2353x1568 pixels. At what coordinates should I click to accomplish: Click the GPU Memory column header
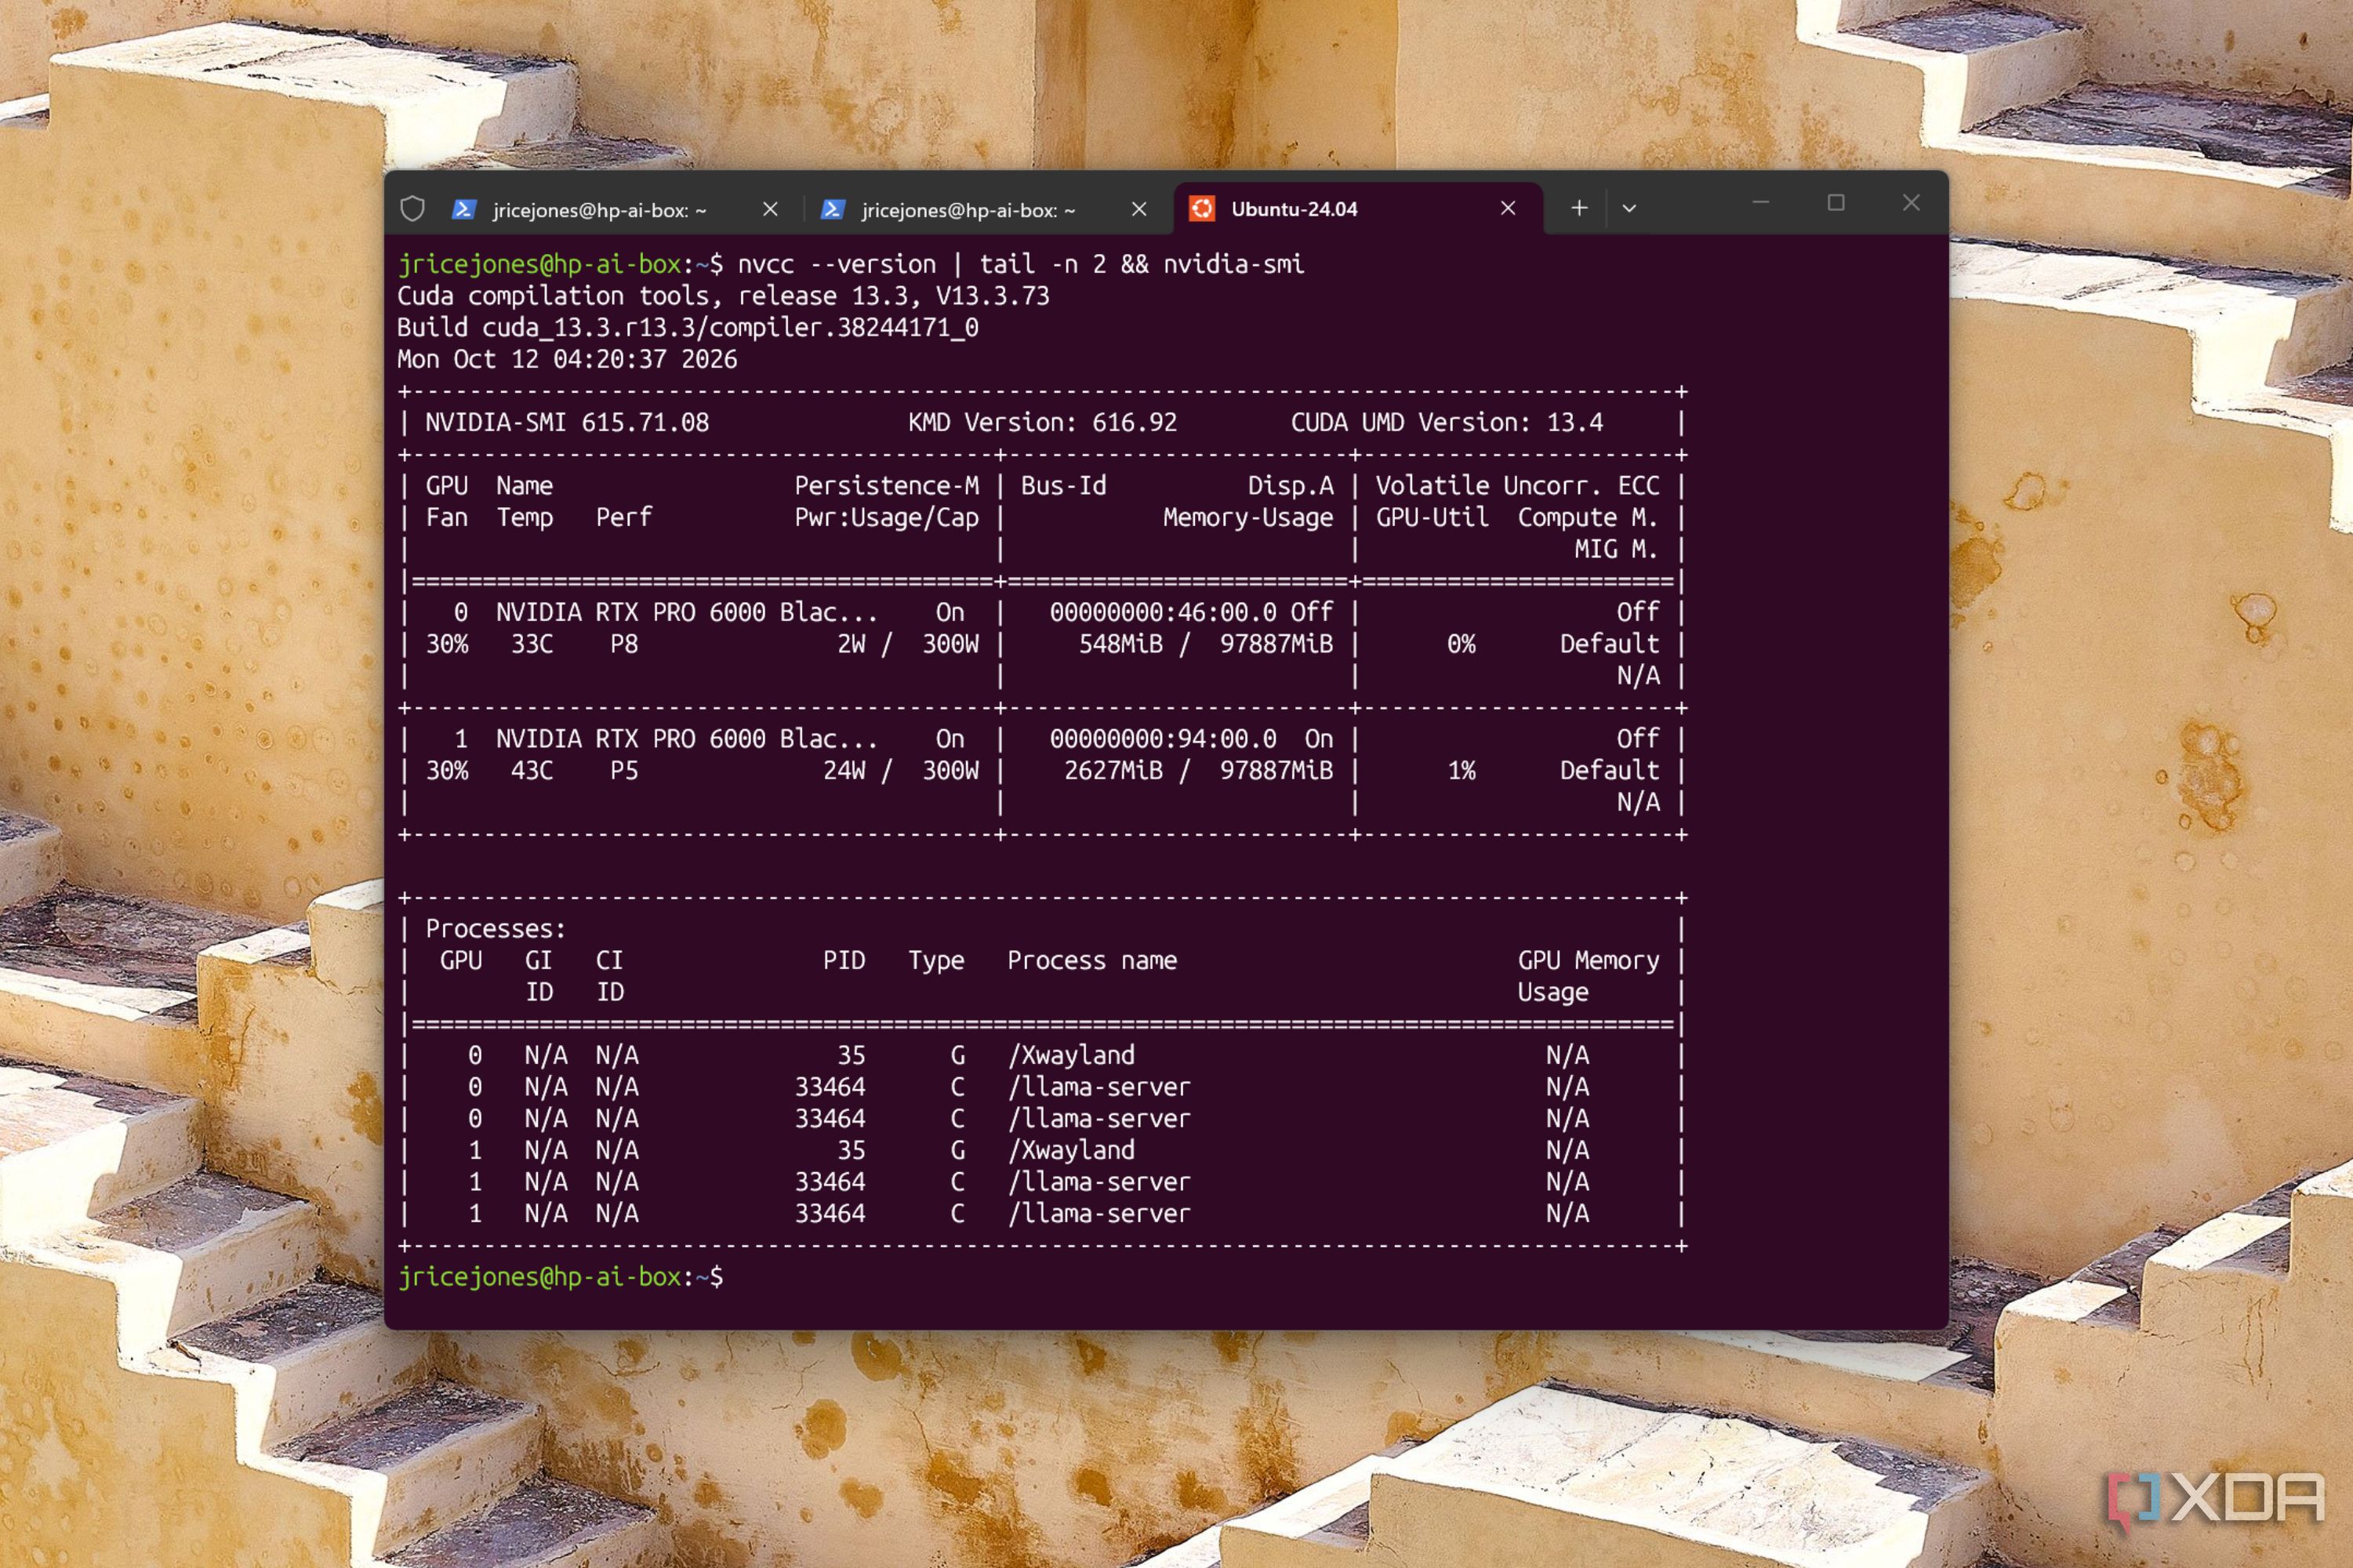click(1588, 961)
